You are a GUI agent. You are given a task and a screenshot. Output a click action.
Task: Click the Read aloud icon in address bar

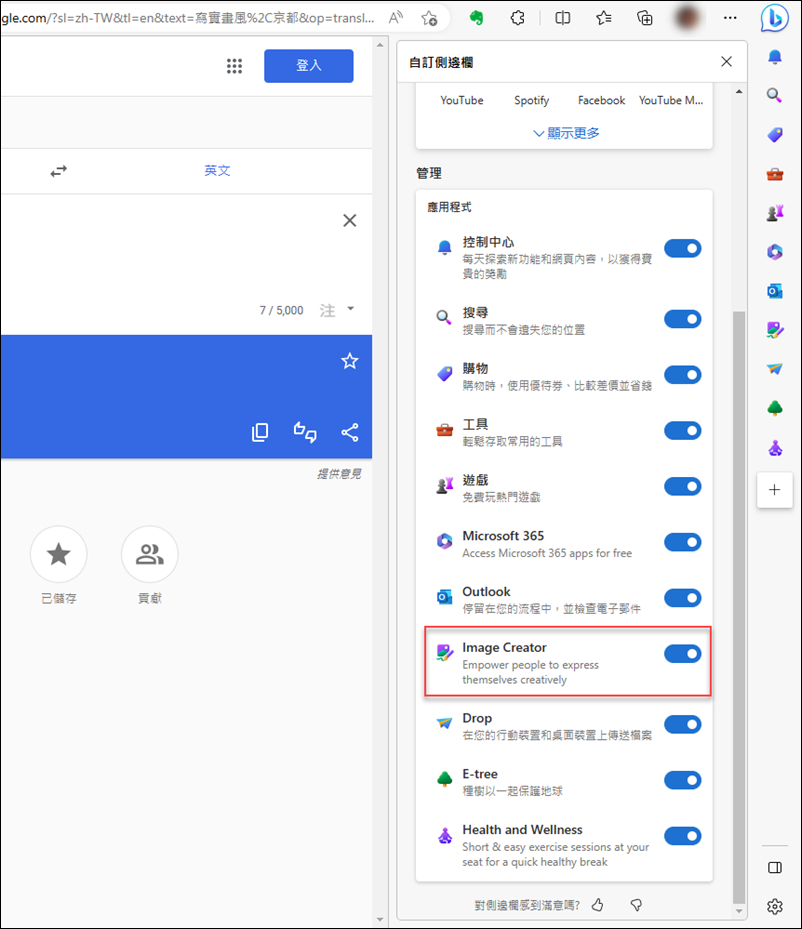tap(396, 18)
